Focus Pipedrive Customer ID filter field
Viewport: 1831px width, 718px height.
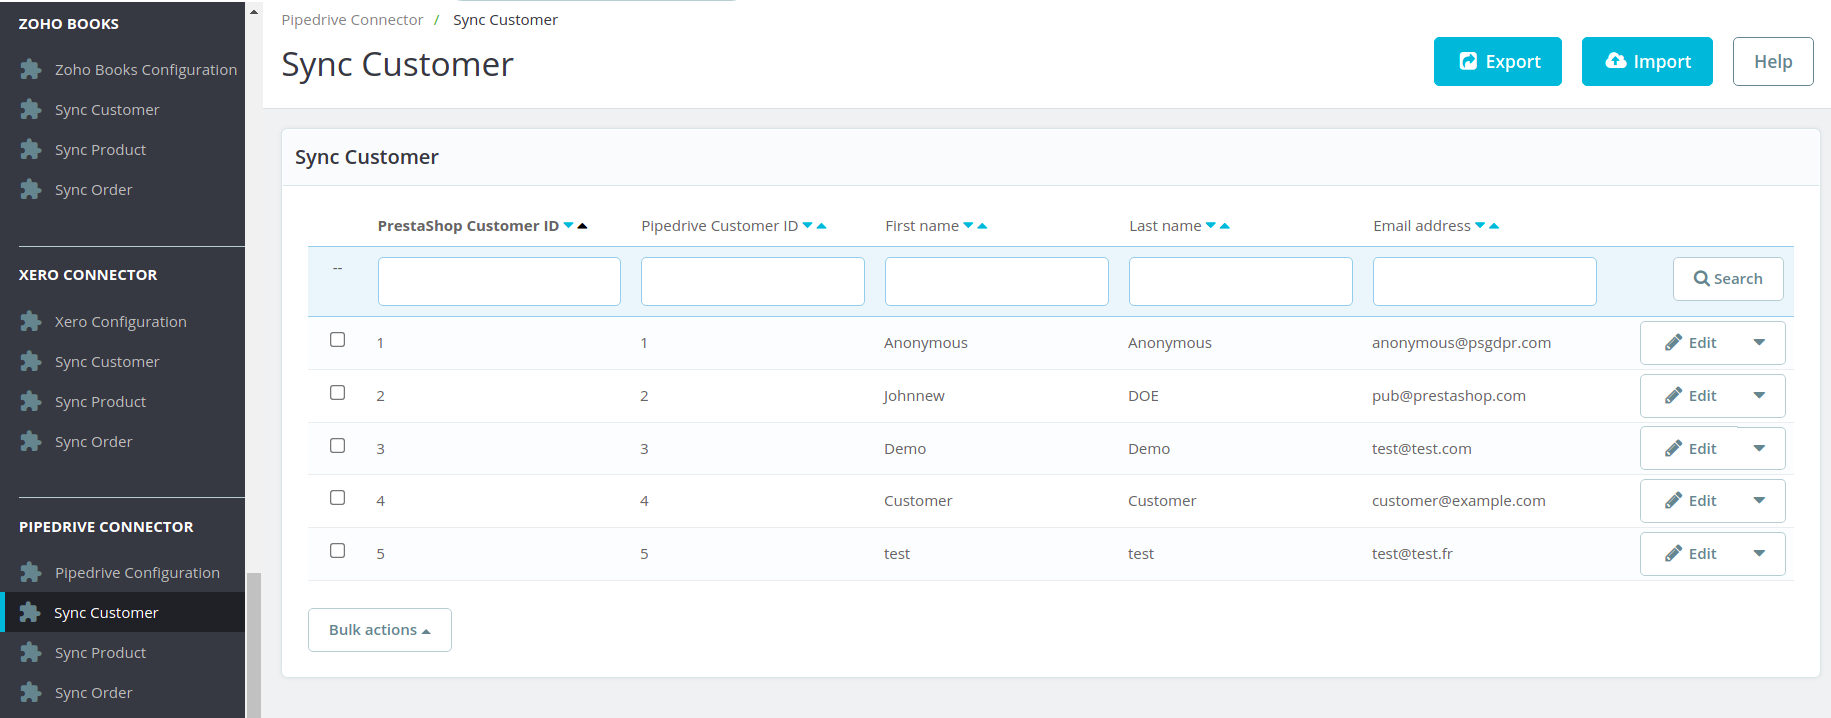[x=753, y=281]
